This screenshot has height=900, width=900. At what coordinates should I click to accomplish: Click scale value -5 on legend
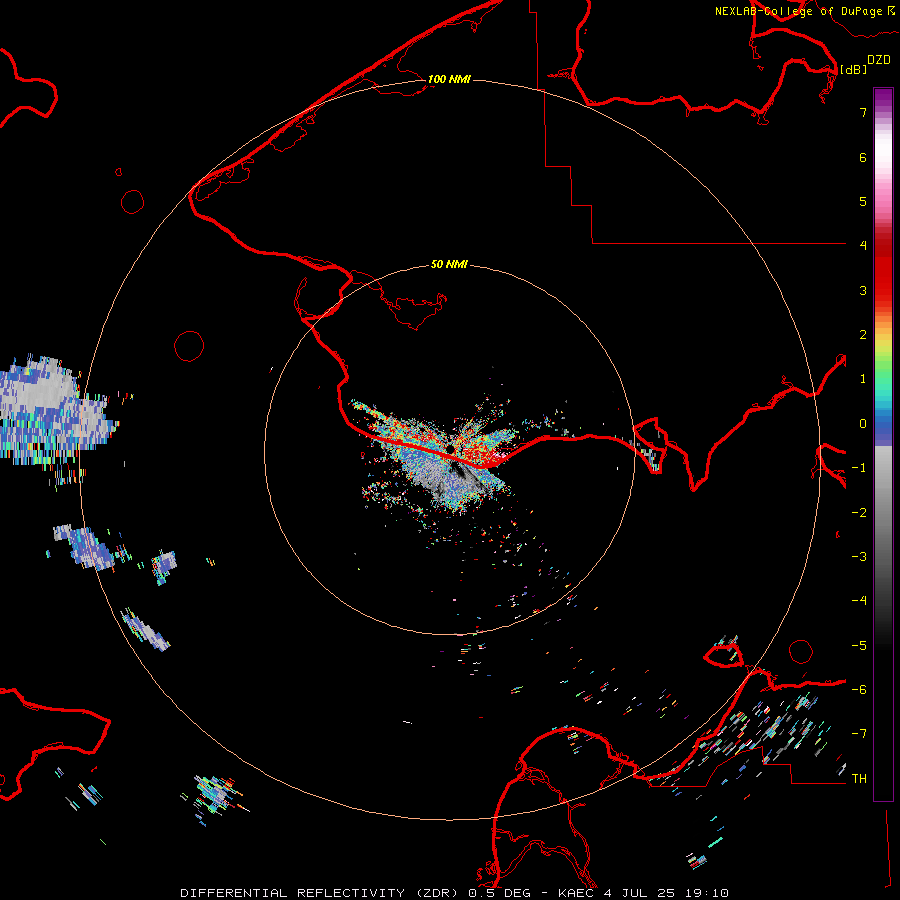pos(859,646)
